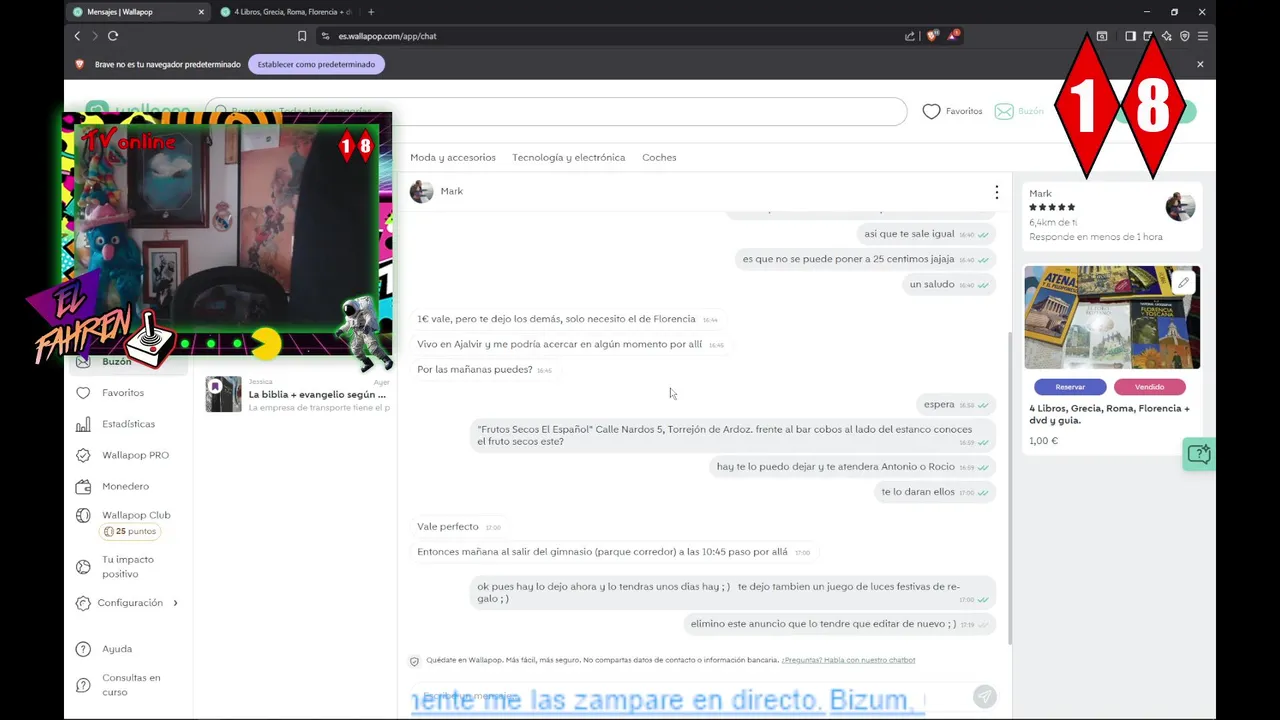
Task: Dismiss the default browser notification bar
Action: (1200, 64)
